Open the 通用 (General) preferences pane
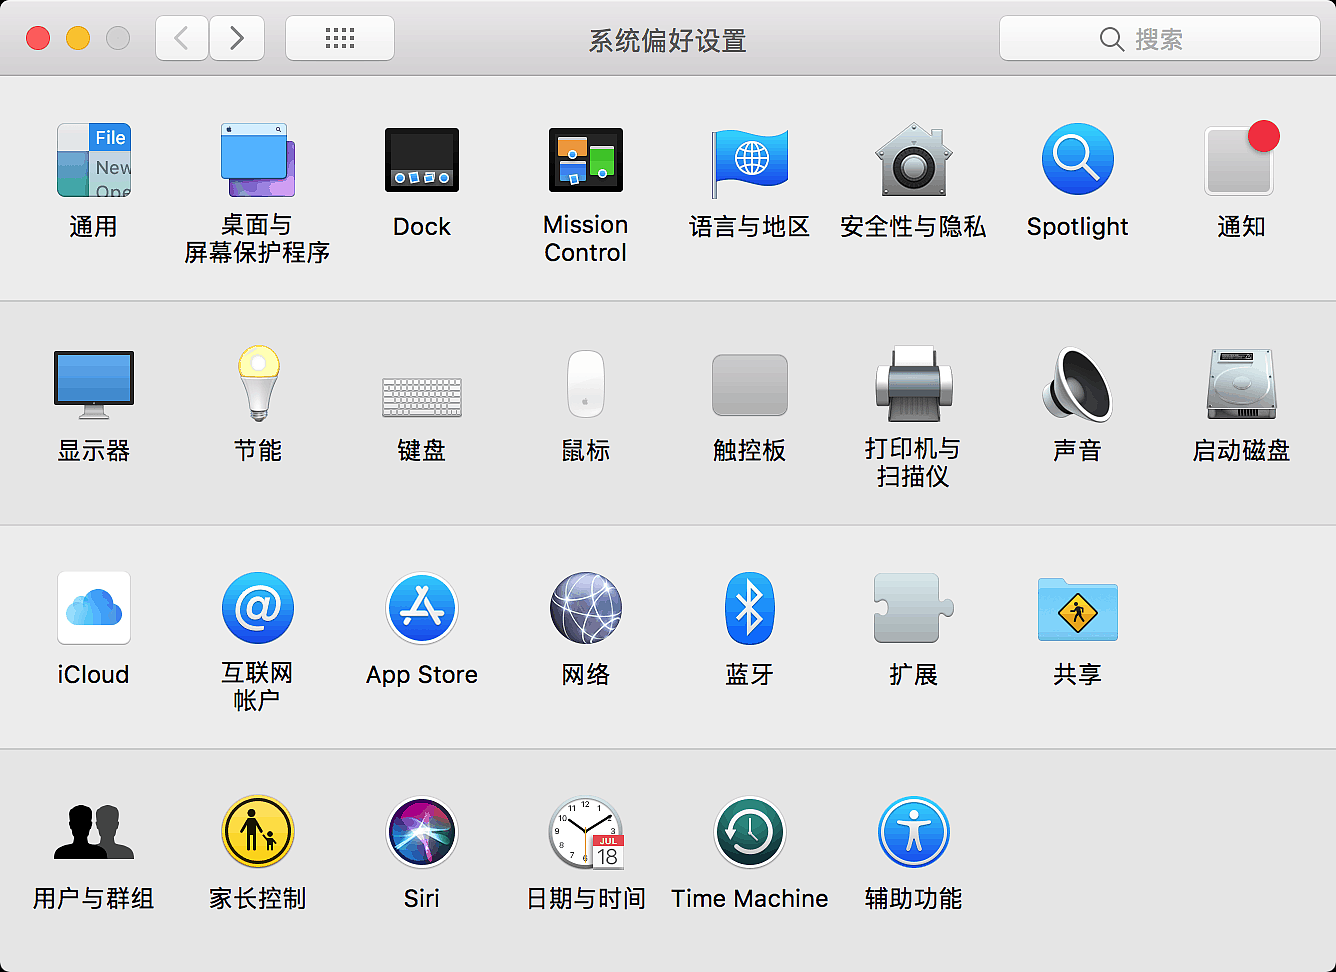Screen dimensions: 1336x972 94,160
